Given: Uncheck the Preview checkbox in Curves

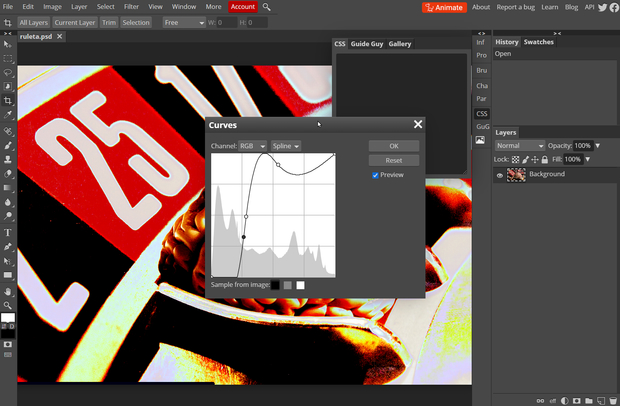Looking at the screenshot, I should pyautogui.click(x=375, y=175).
